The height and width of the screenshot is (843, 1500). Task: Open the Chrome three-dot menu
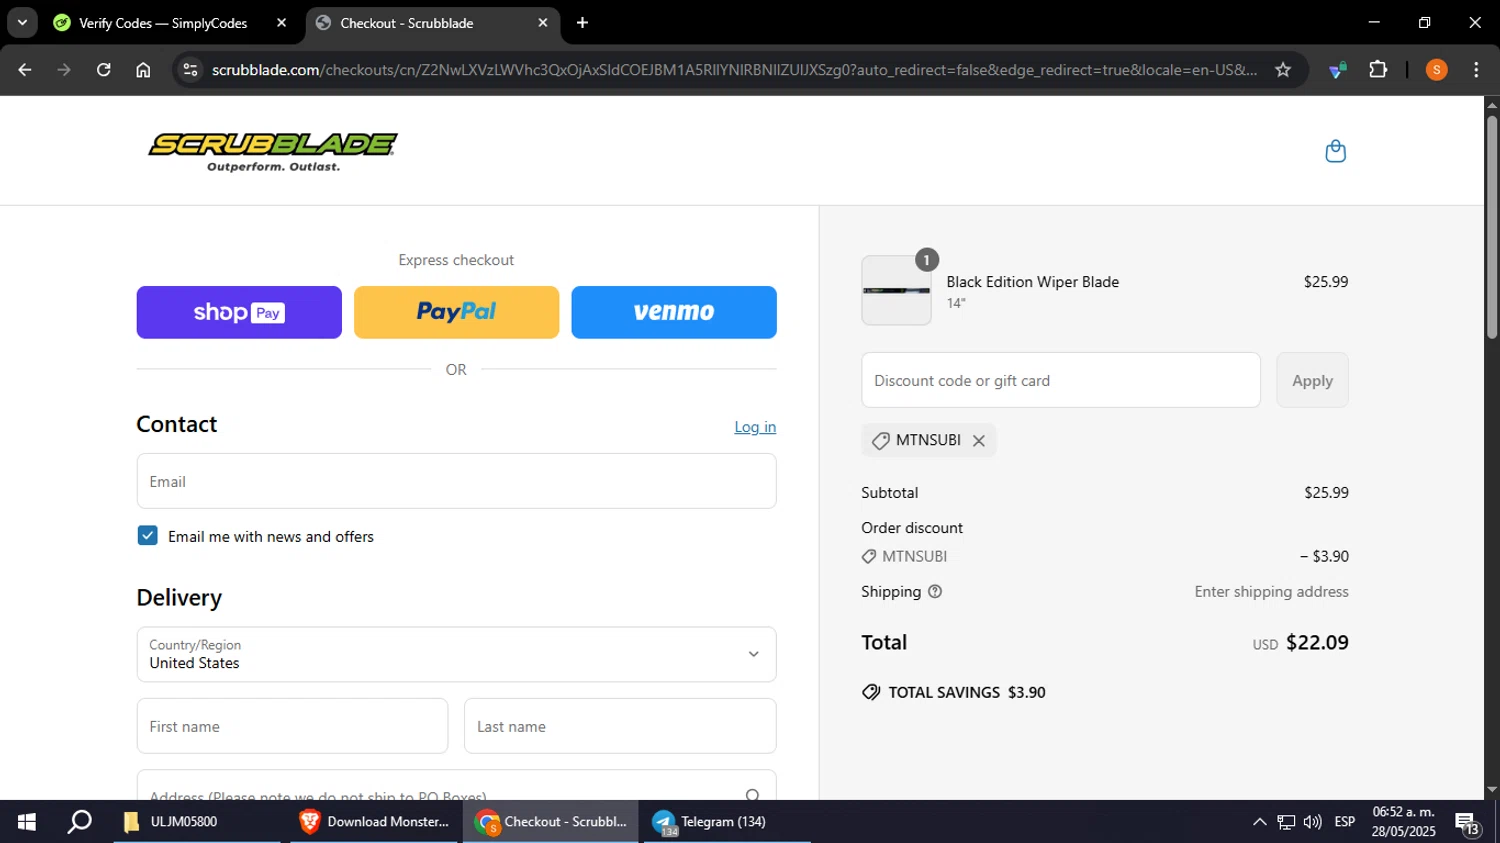(1476, 70)
